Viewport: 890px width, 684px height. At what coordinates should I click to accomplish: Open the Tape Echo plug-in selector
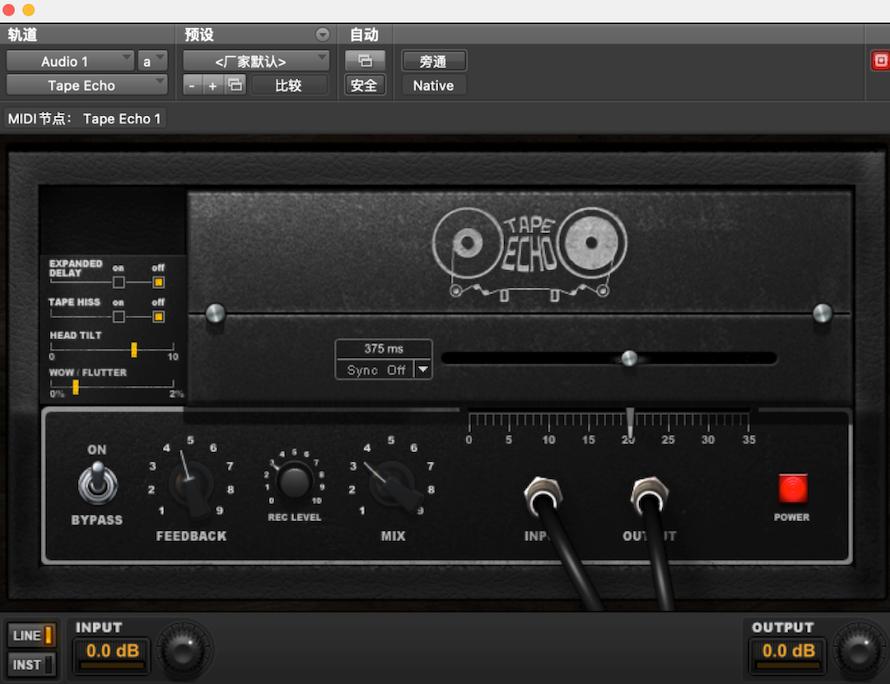(87, 85)
